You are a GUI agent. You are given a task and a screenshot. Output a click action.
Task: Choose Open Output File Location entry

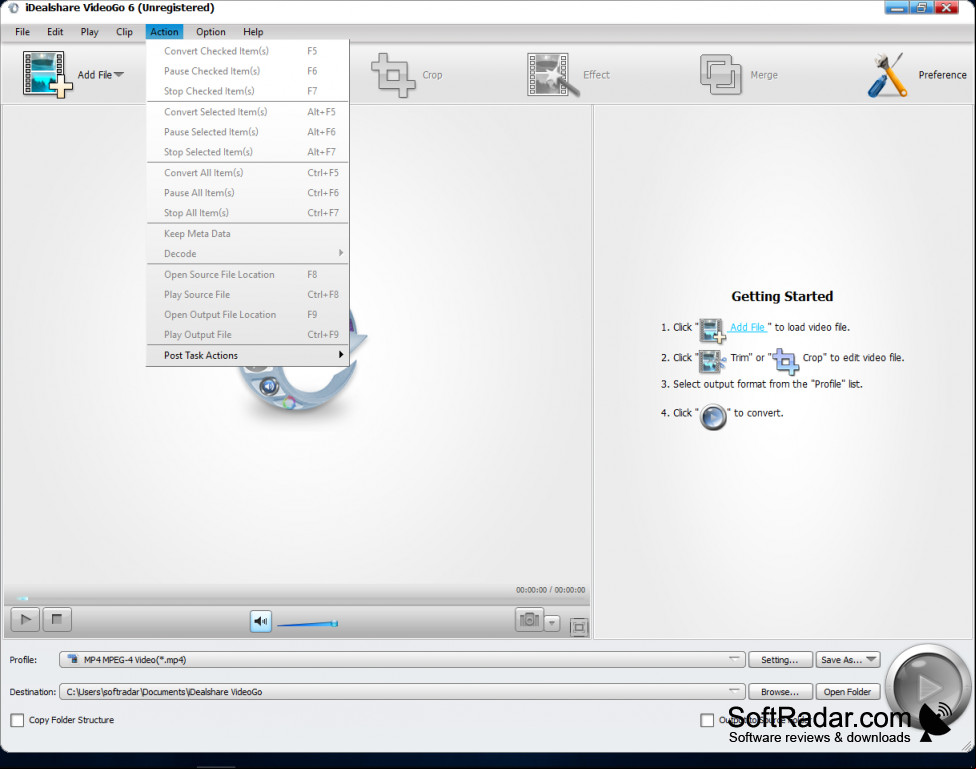[x=248, y=314]
